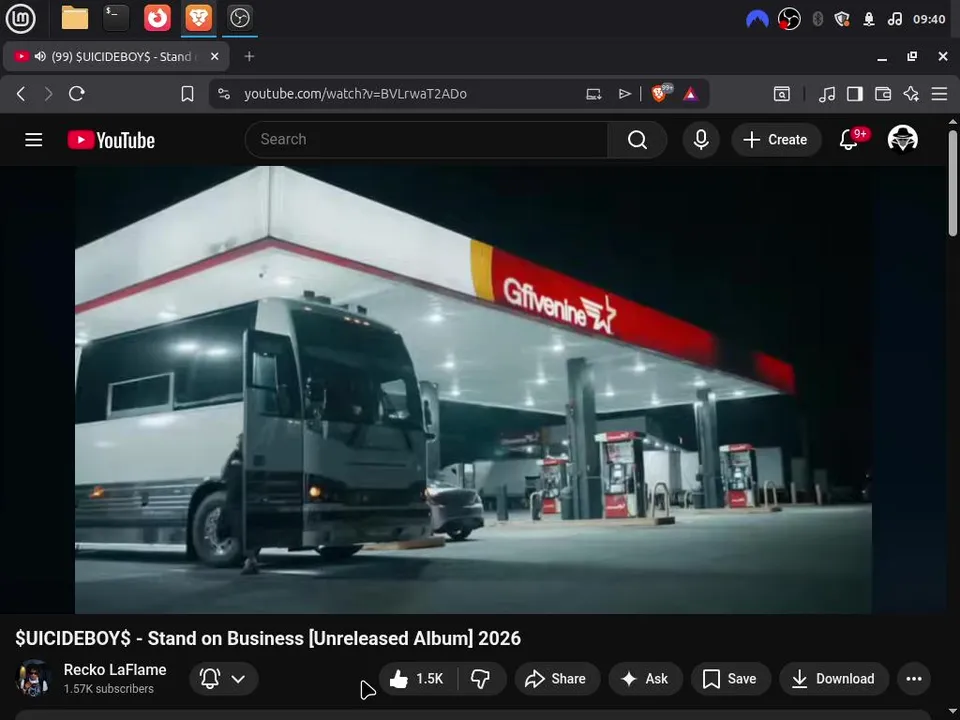The height and width of the screenshot is (720, 960).
Task: Open the sound music note tray applet
Action: point(894,19)
